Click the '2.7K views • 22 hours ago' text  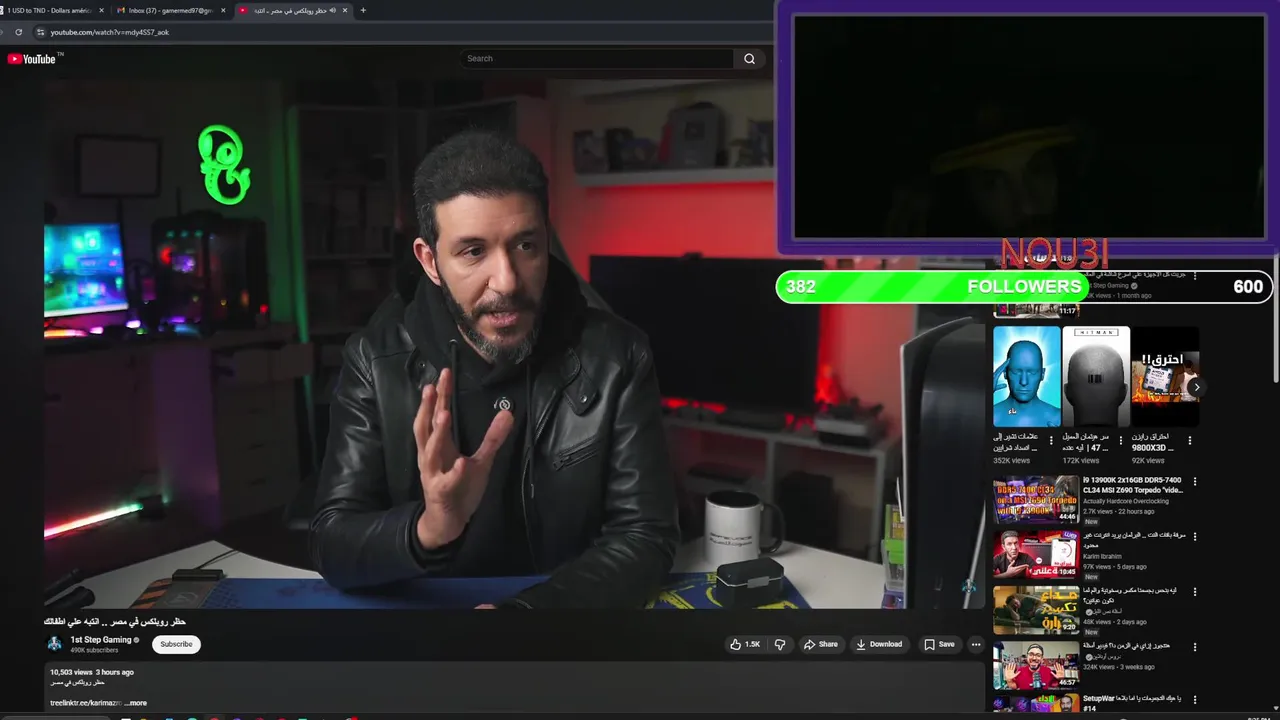coord(1119,512)
